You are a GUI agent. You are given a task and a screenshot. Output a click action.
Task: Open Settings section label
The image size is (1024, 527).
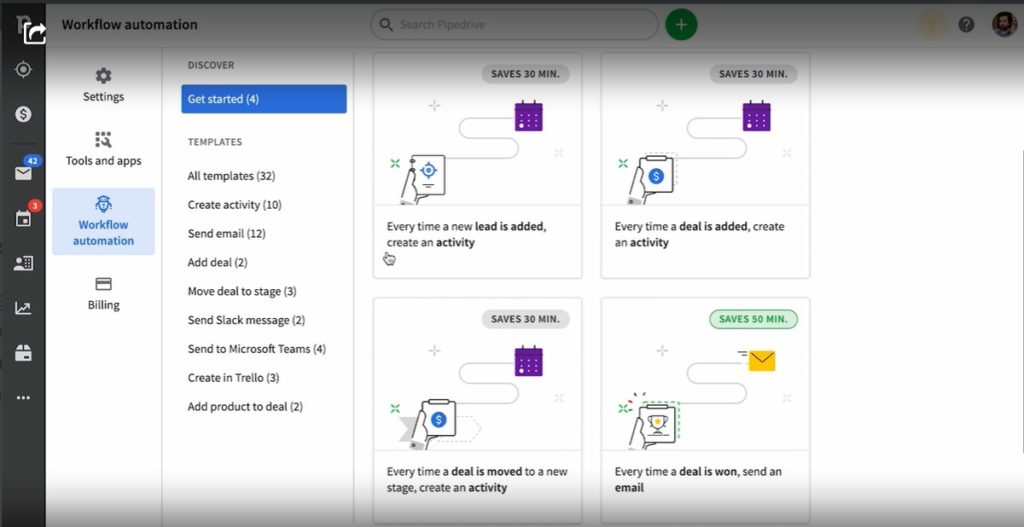[x=103, y=97]
